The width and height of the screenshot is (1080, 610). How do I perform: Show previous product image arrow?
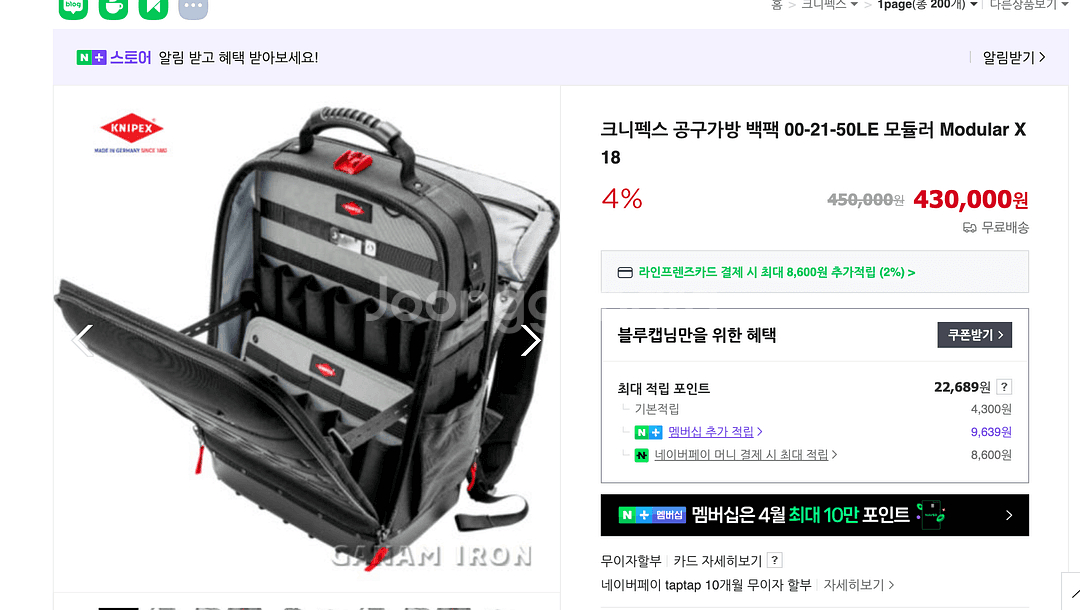point(83,340)
